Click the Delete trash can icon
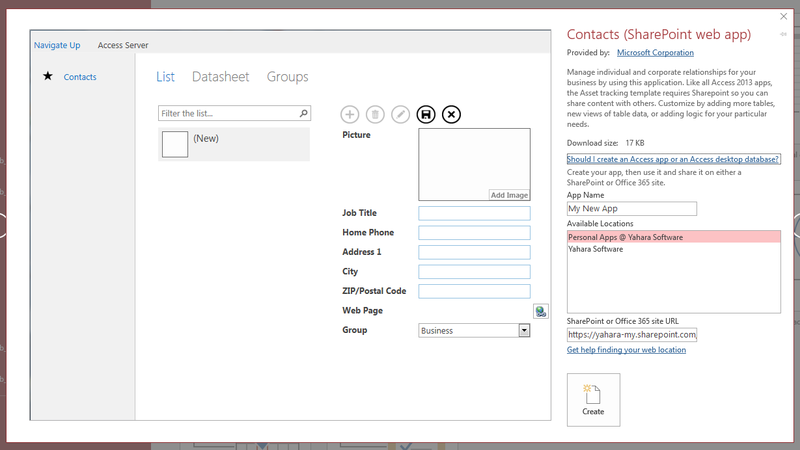This screenshot has height=450, width=800. click(375, 115)
